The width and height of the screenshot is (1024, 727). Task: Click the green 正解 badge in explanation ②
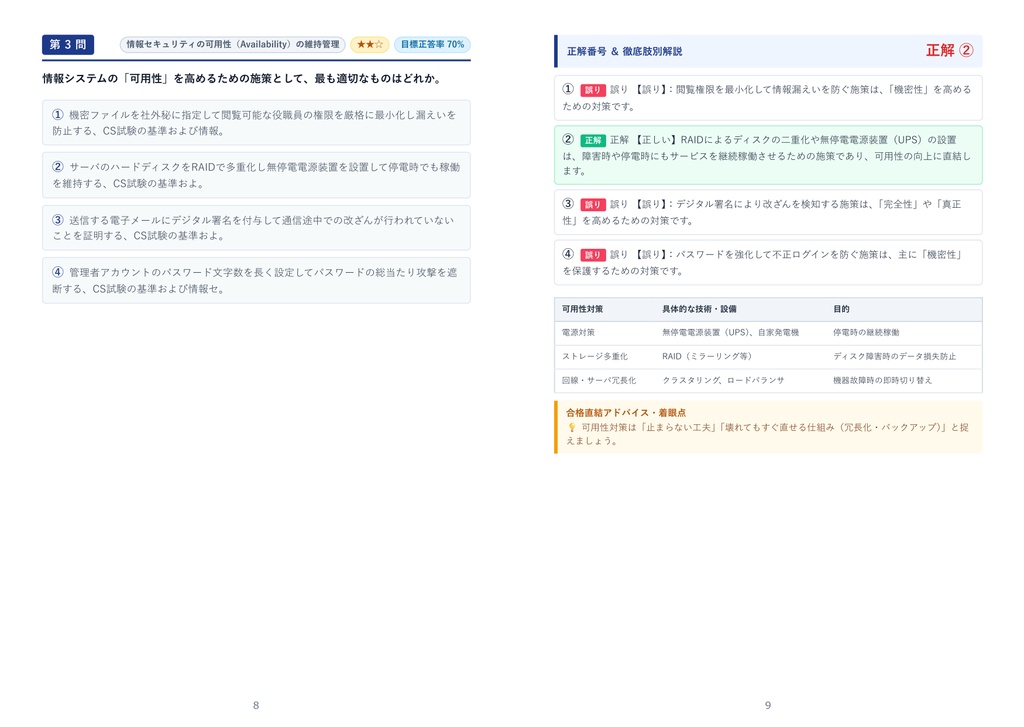click(x=593, y=140)
